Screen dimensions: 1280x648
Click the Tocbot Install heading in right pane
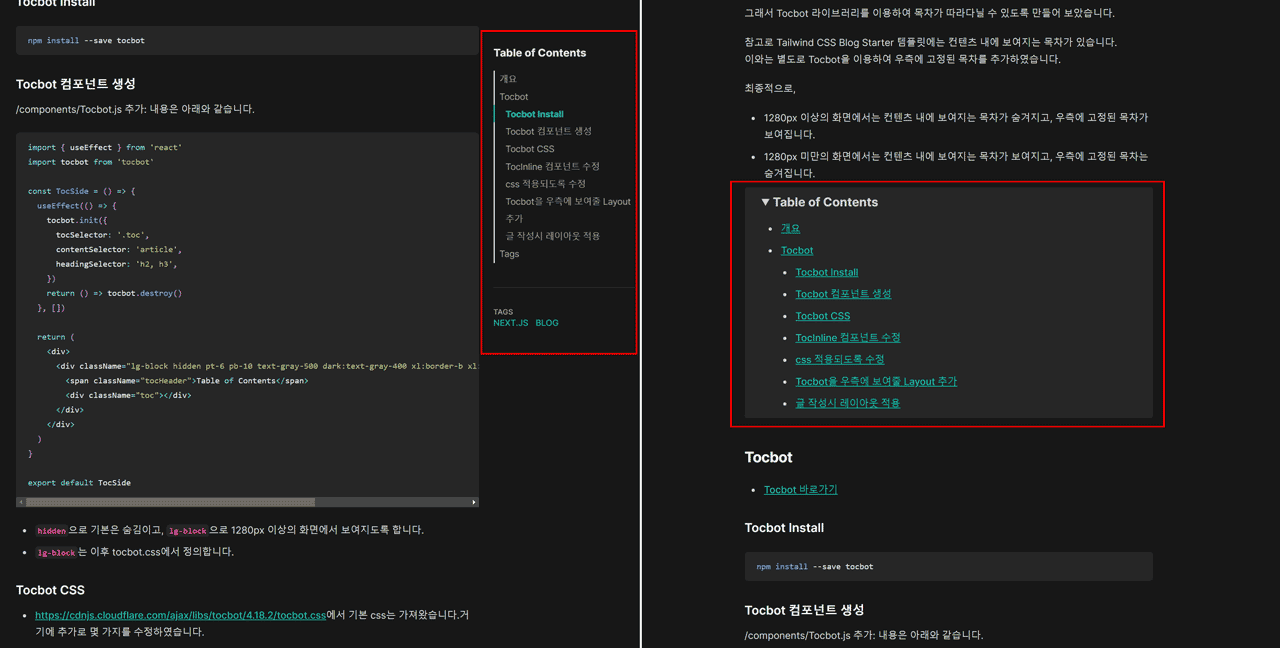pyautogui.click(x=784, y=528)
